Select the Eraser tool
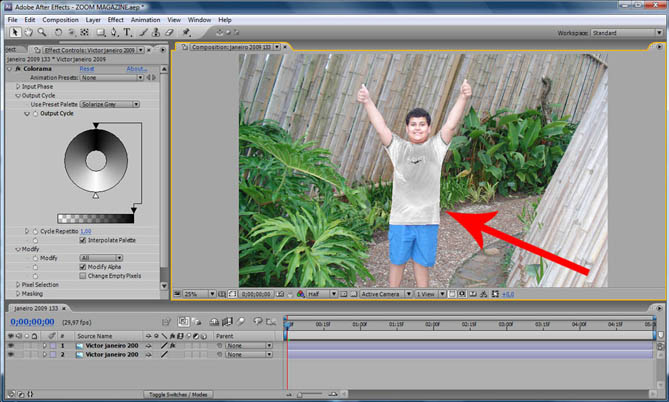 172,32
